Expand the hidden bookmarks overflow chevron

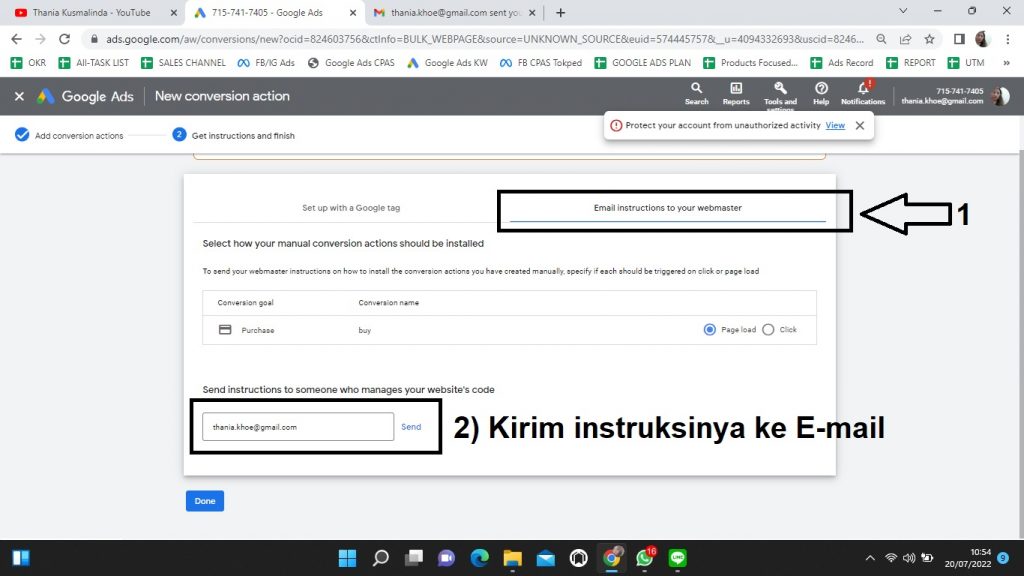coord(1005,63)
